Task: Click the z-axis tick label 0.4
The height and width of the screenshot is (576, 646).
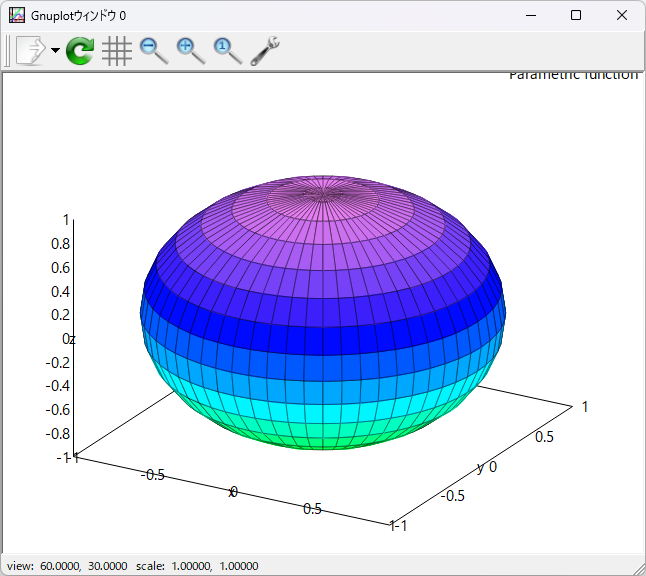Action: (x=61, y=292)
